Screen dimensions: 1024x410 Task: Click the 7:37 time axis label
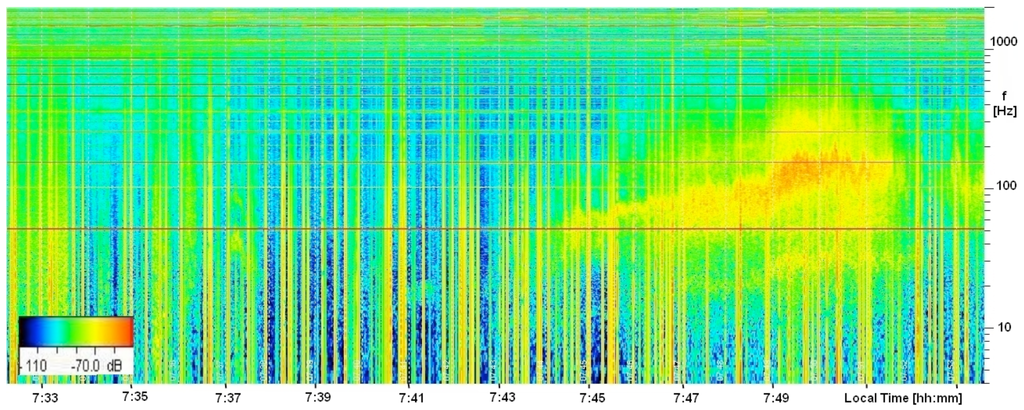[228, 398]
